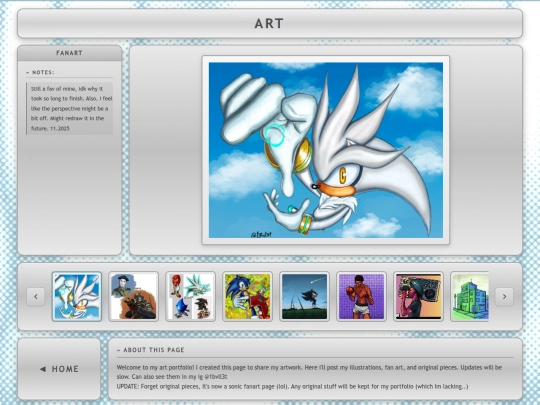The width and height of the screenshot is (540, 405).
Task: Click the 'Welcome to my art portfolio' text
Action: [309, 372]
